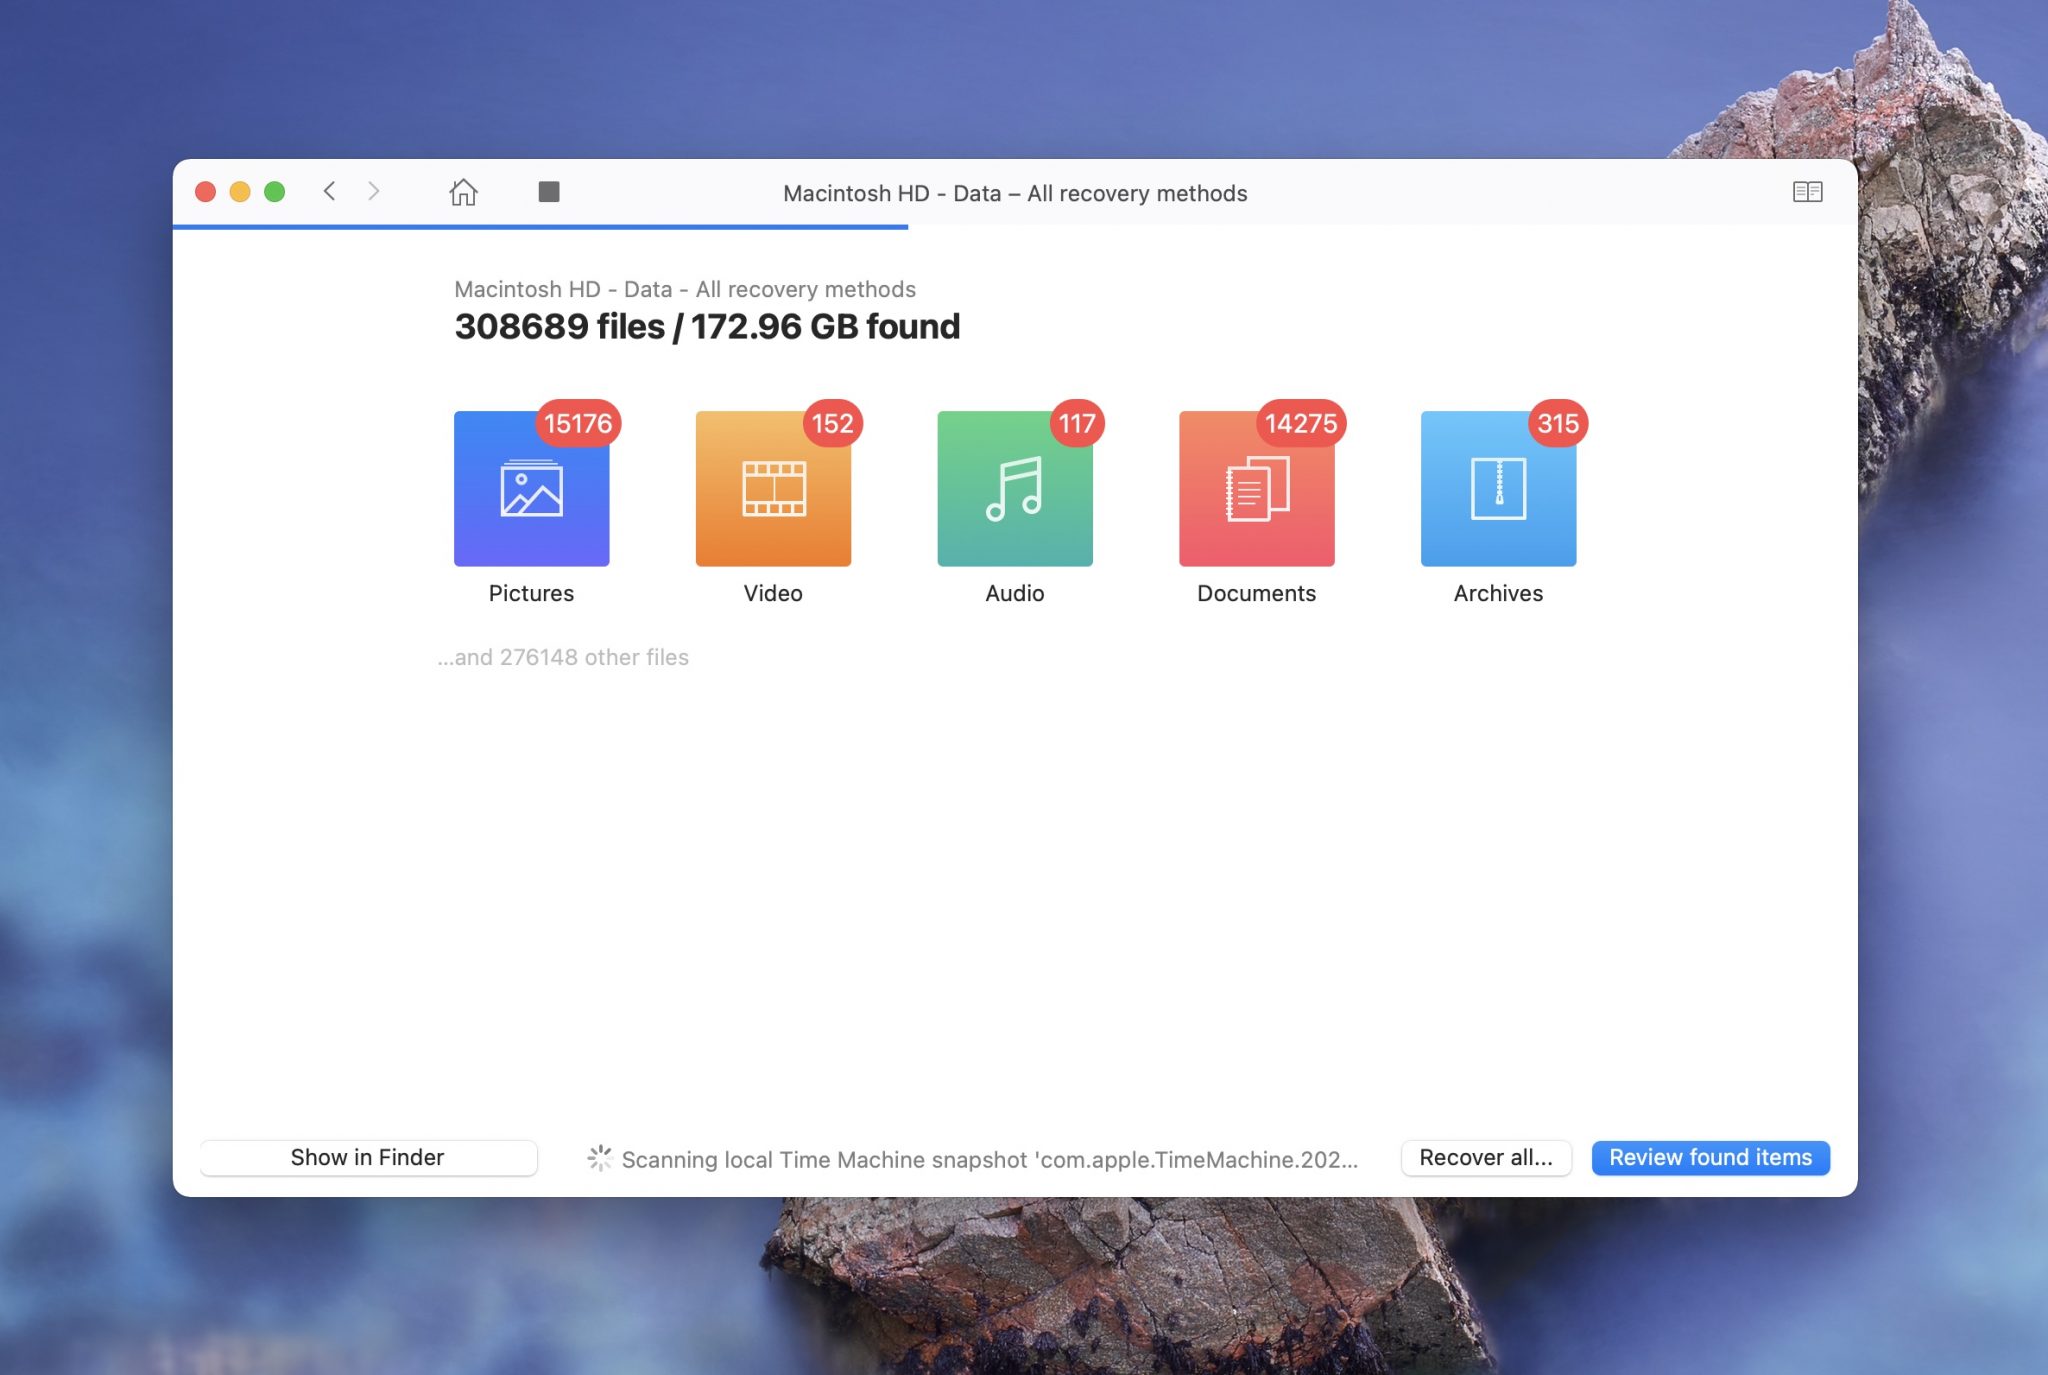This screenshot has height=1375, width=2048.
Task: Stop the scan with the square button
Action: pos(548,191)
